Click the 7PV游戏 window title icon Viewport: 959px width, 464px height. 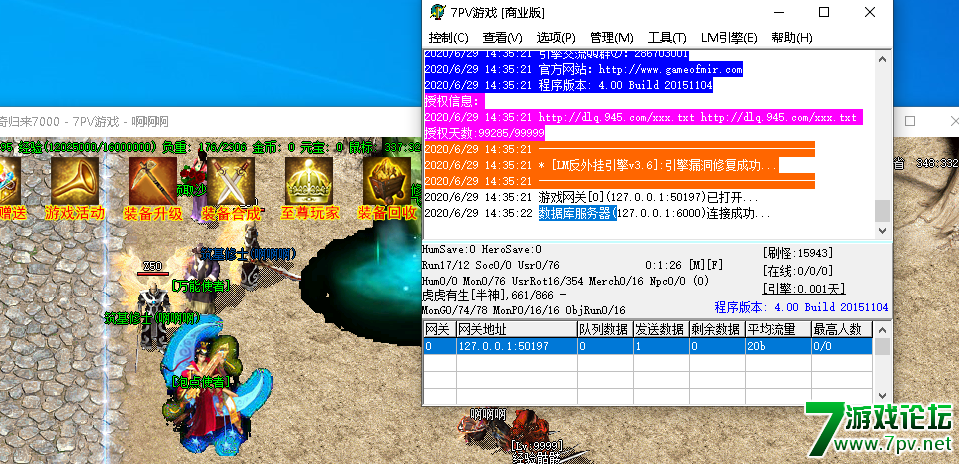[437, 12]
